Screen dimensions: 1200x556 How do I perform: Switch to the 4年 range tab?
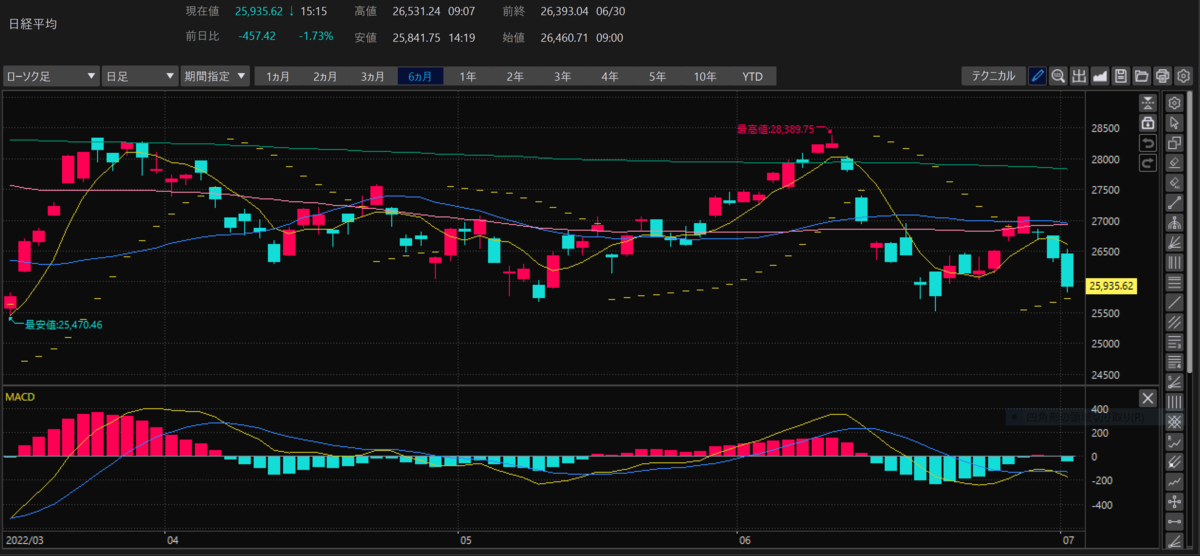609,76
